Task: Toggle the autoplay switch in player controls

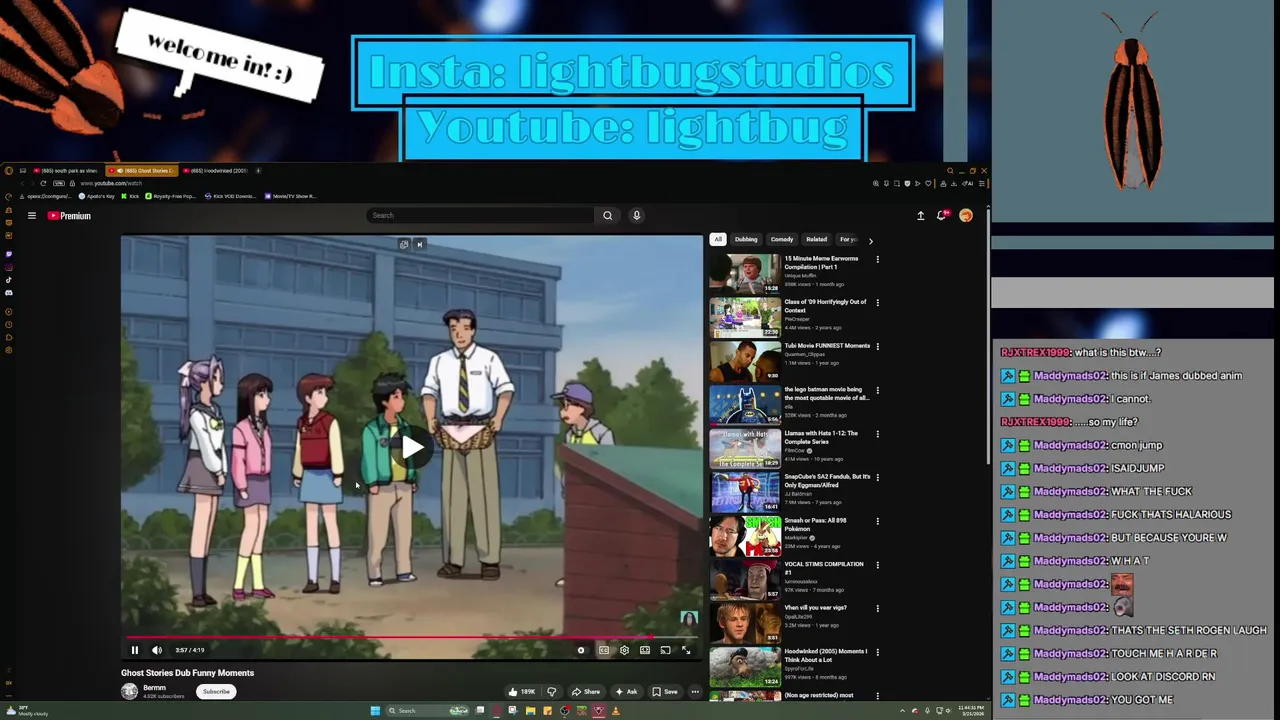Action: click(581, 650)
